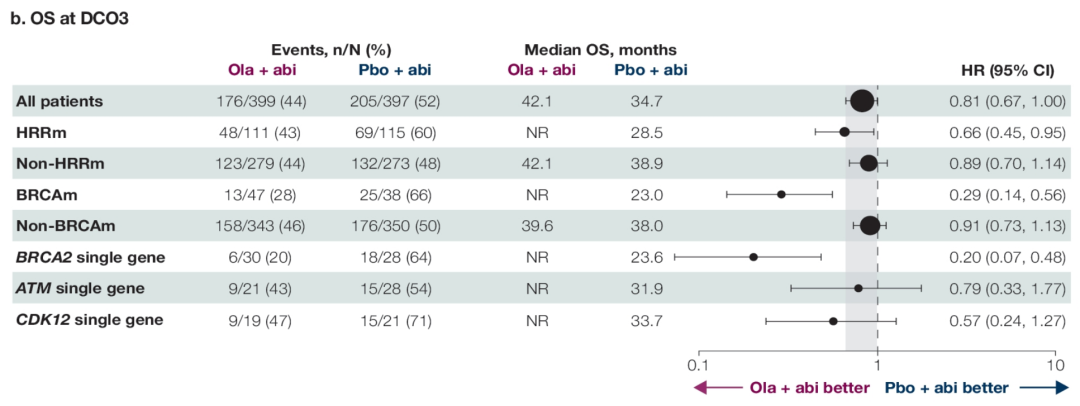Click the ATM single gene plot marker
Image resolution: width=1080 pixels, height=406 pixels.
coord(858,289)
